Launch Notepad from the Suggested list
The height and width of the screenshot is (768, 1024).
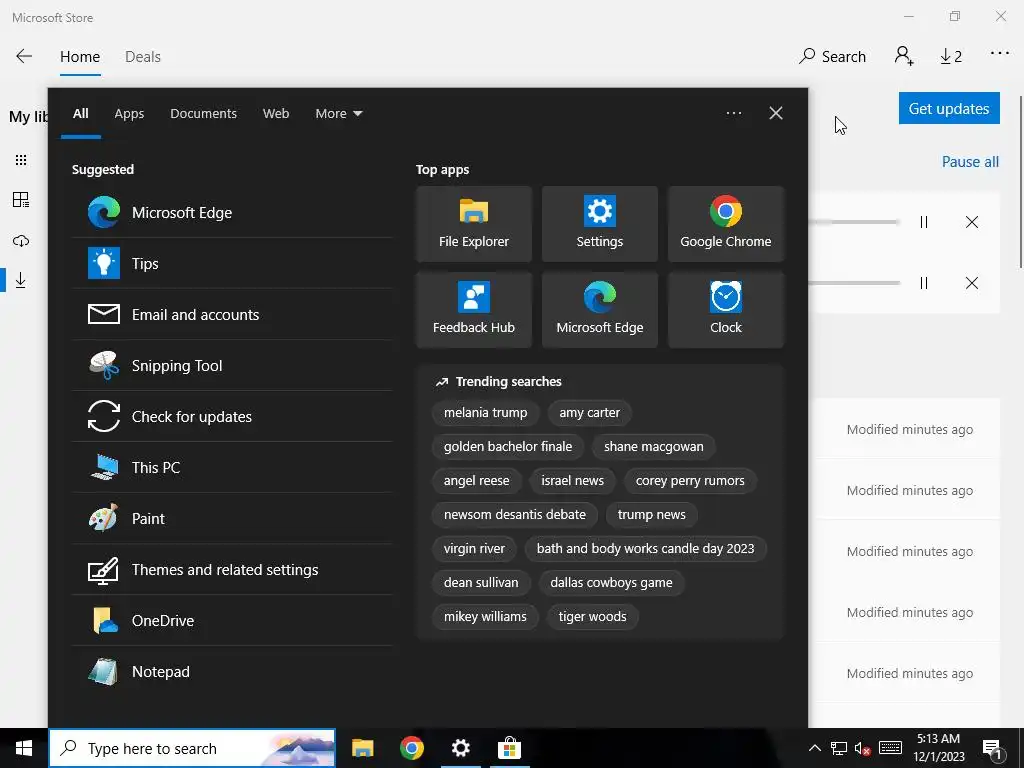(232, 671)
